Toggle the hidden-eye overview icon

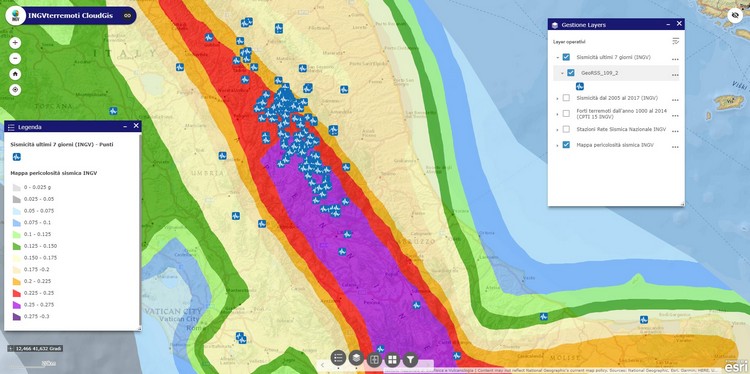(735, 15)
